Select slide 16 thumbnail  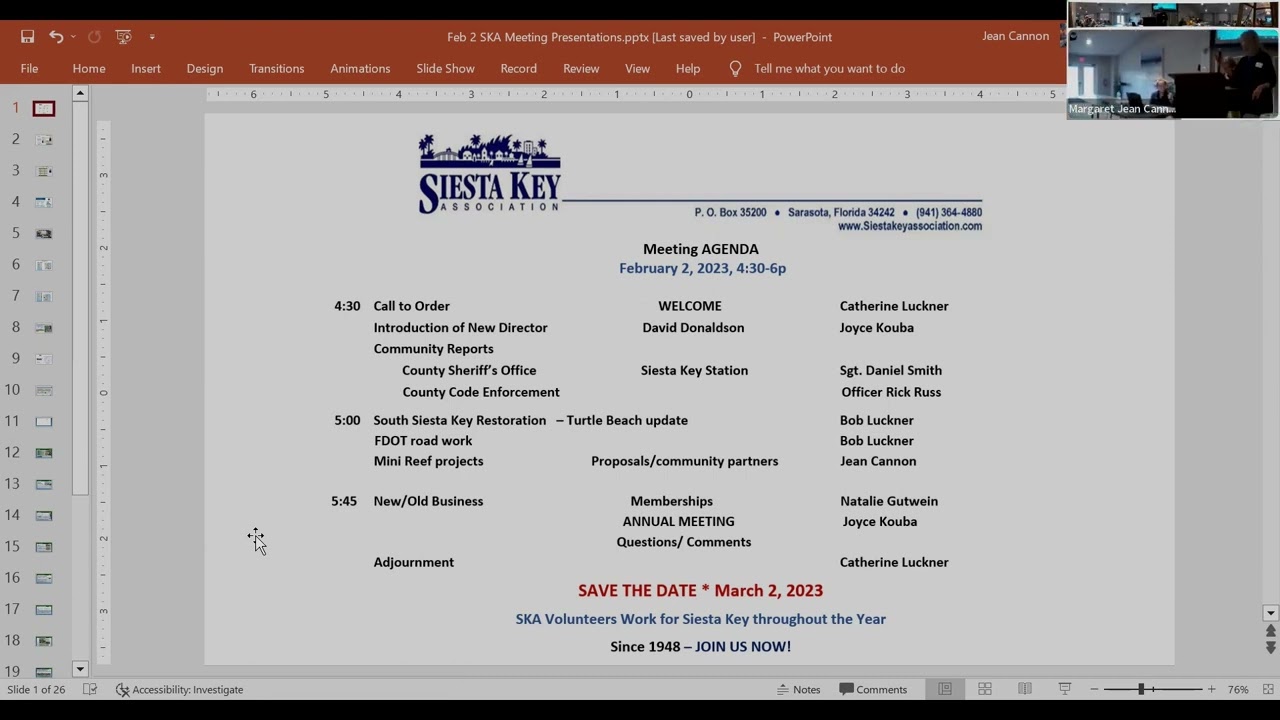click(x=44, y=578)
